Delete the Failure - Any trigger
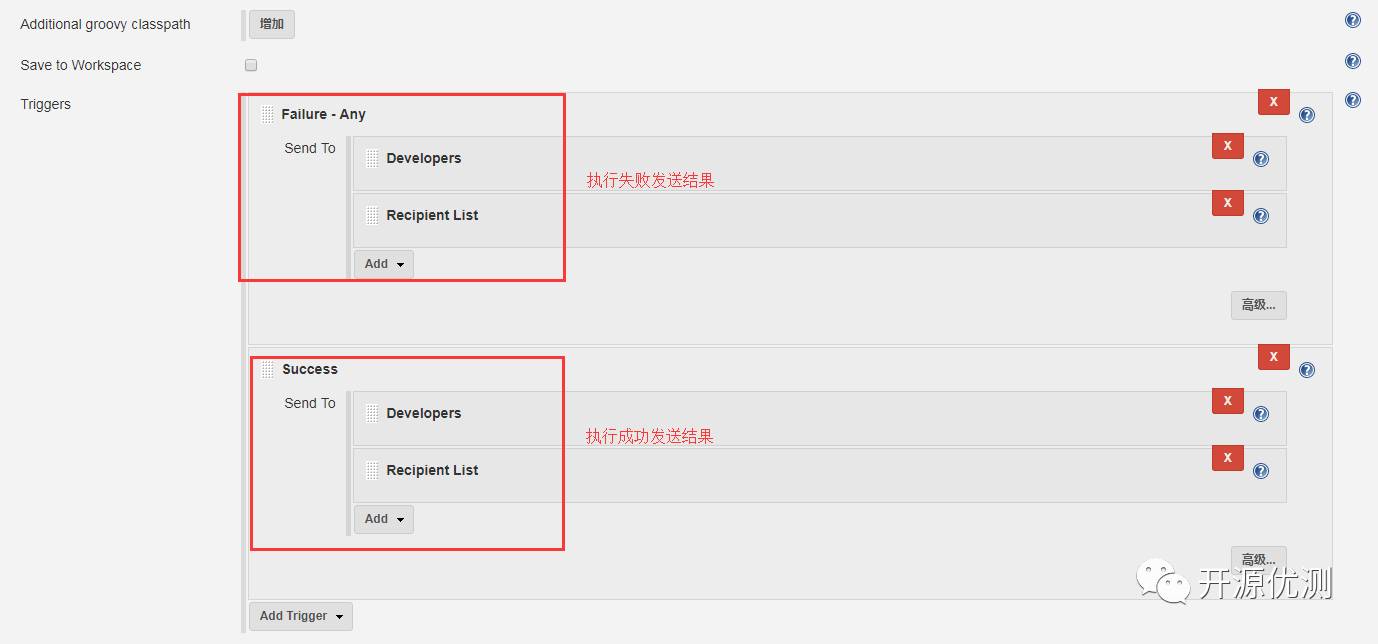Image resolution: width=1378 pixels, height=644 pixels. (x=1274, y=102)
